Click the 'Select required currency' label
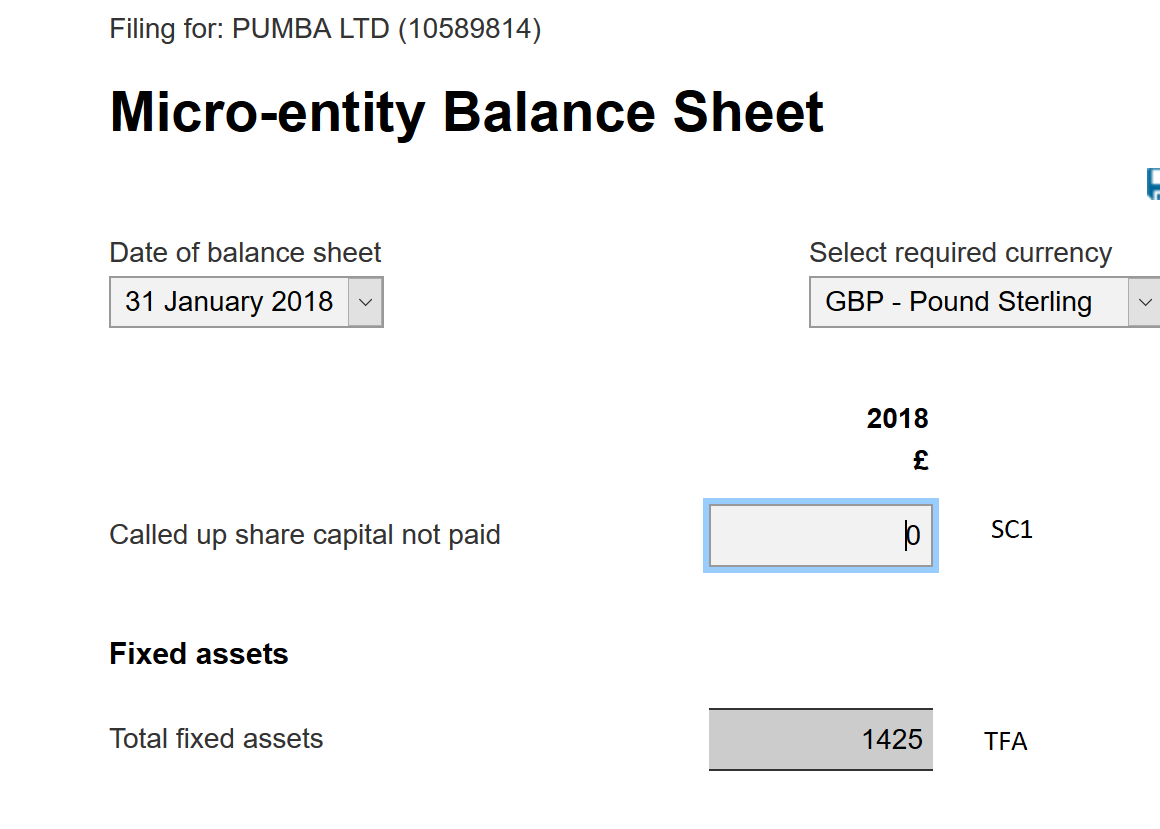Image resolution: width=1160 pixels, height=829 pixels. tap(960, 253)
